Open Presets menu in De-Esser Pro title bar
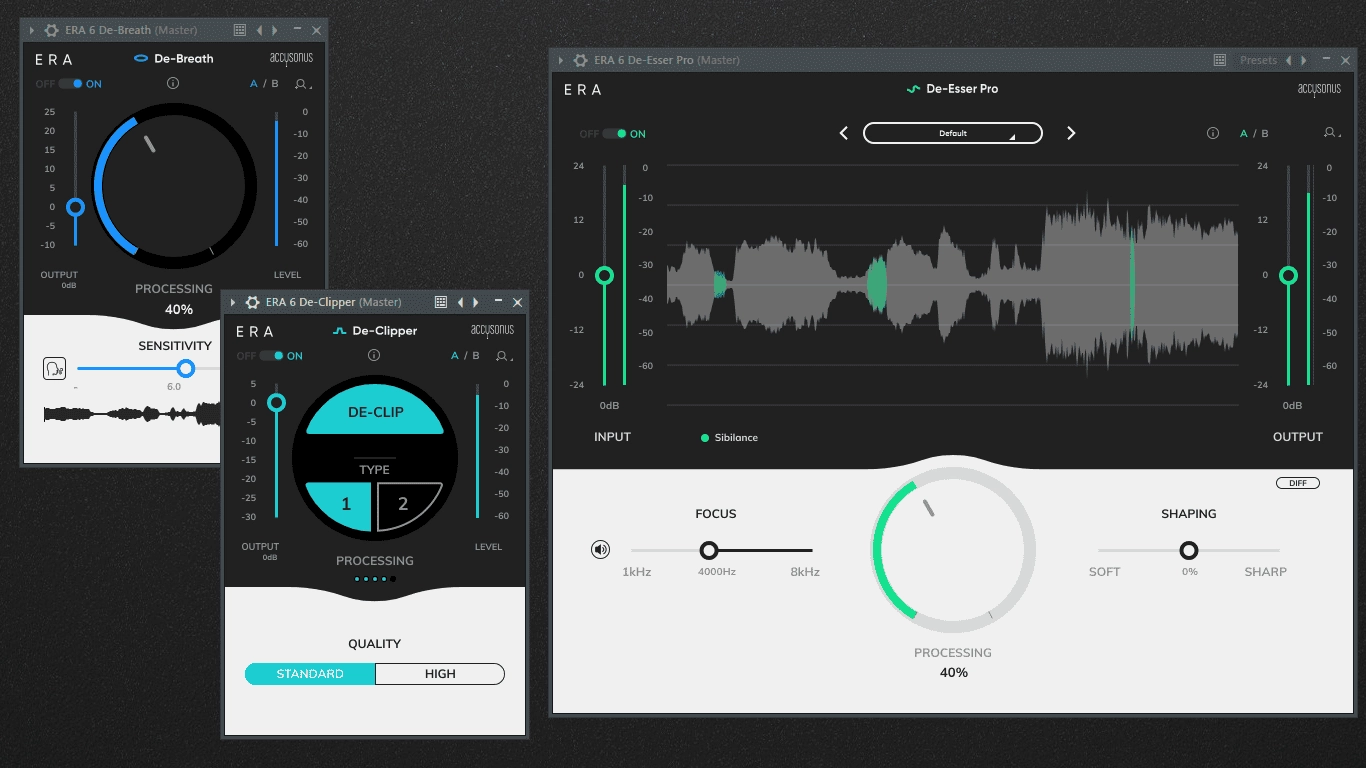 coord(1258,60)
